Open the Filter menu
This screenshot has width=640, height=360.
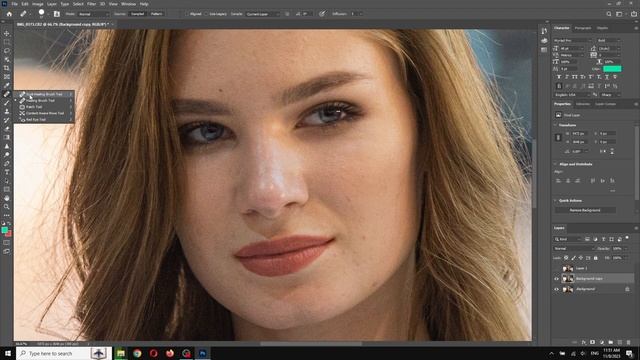coord(91,4)
